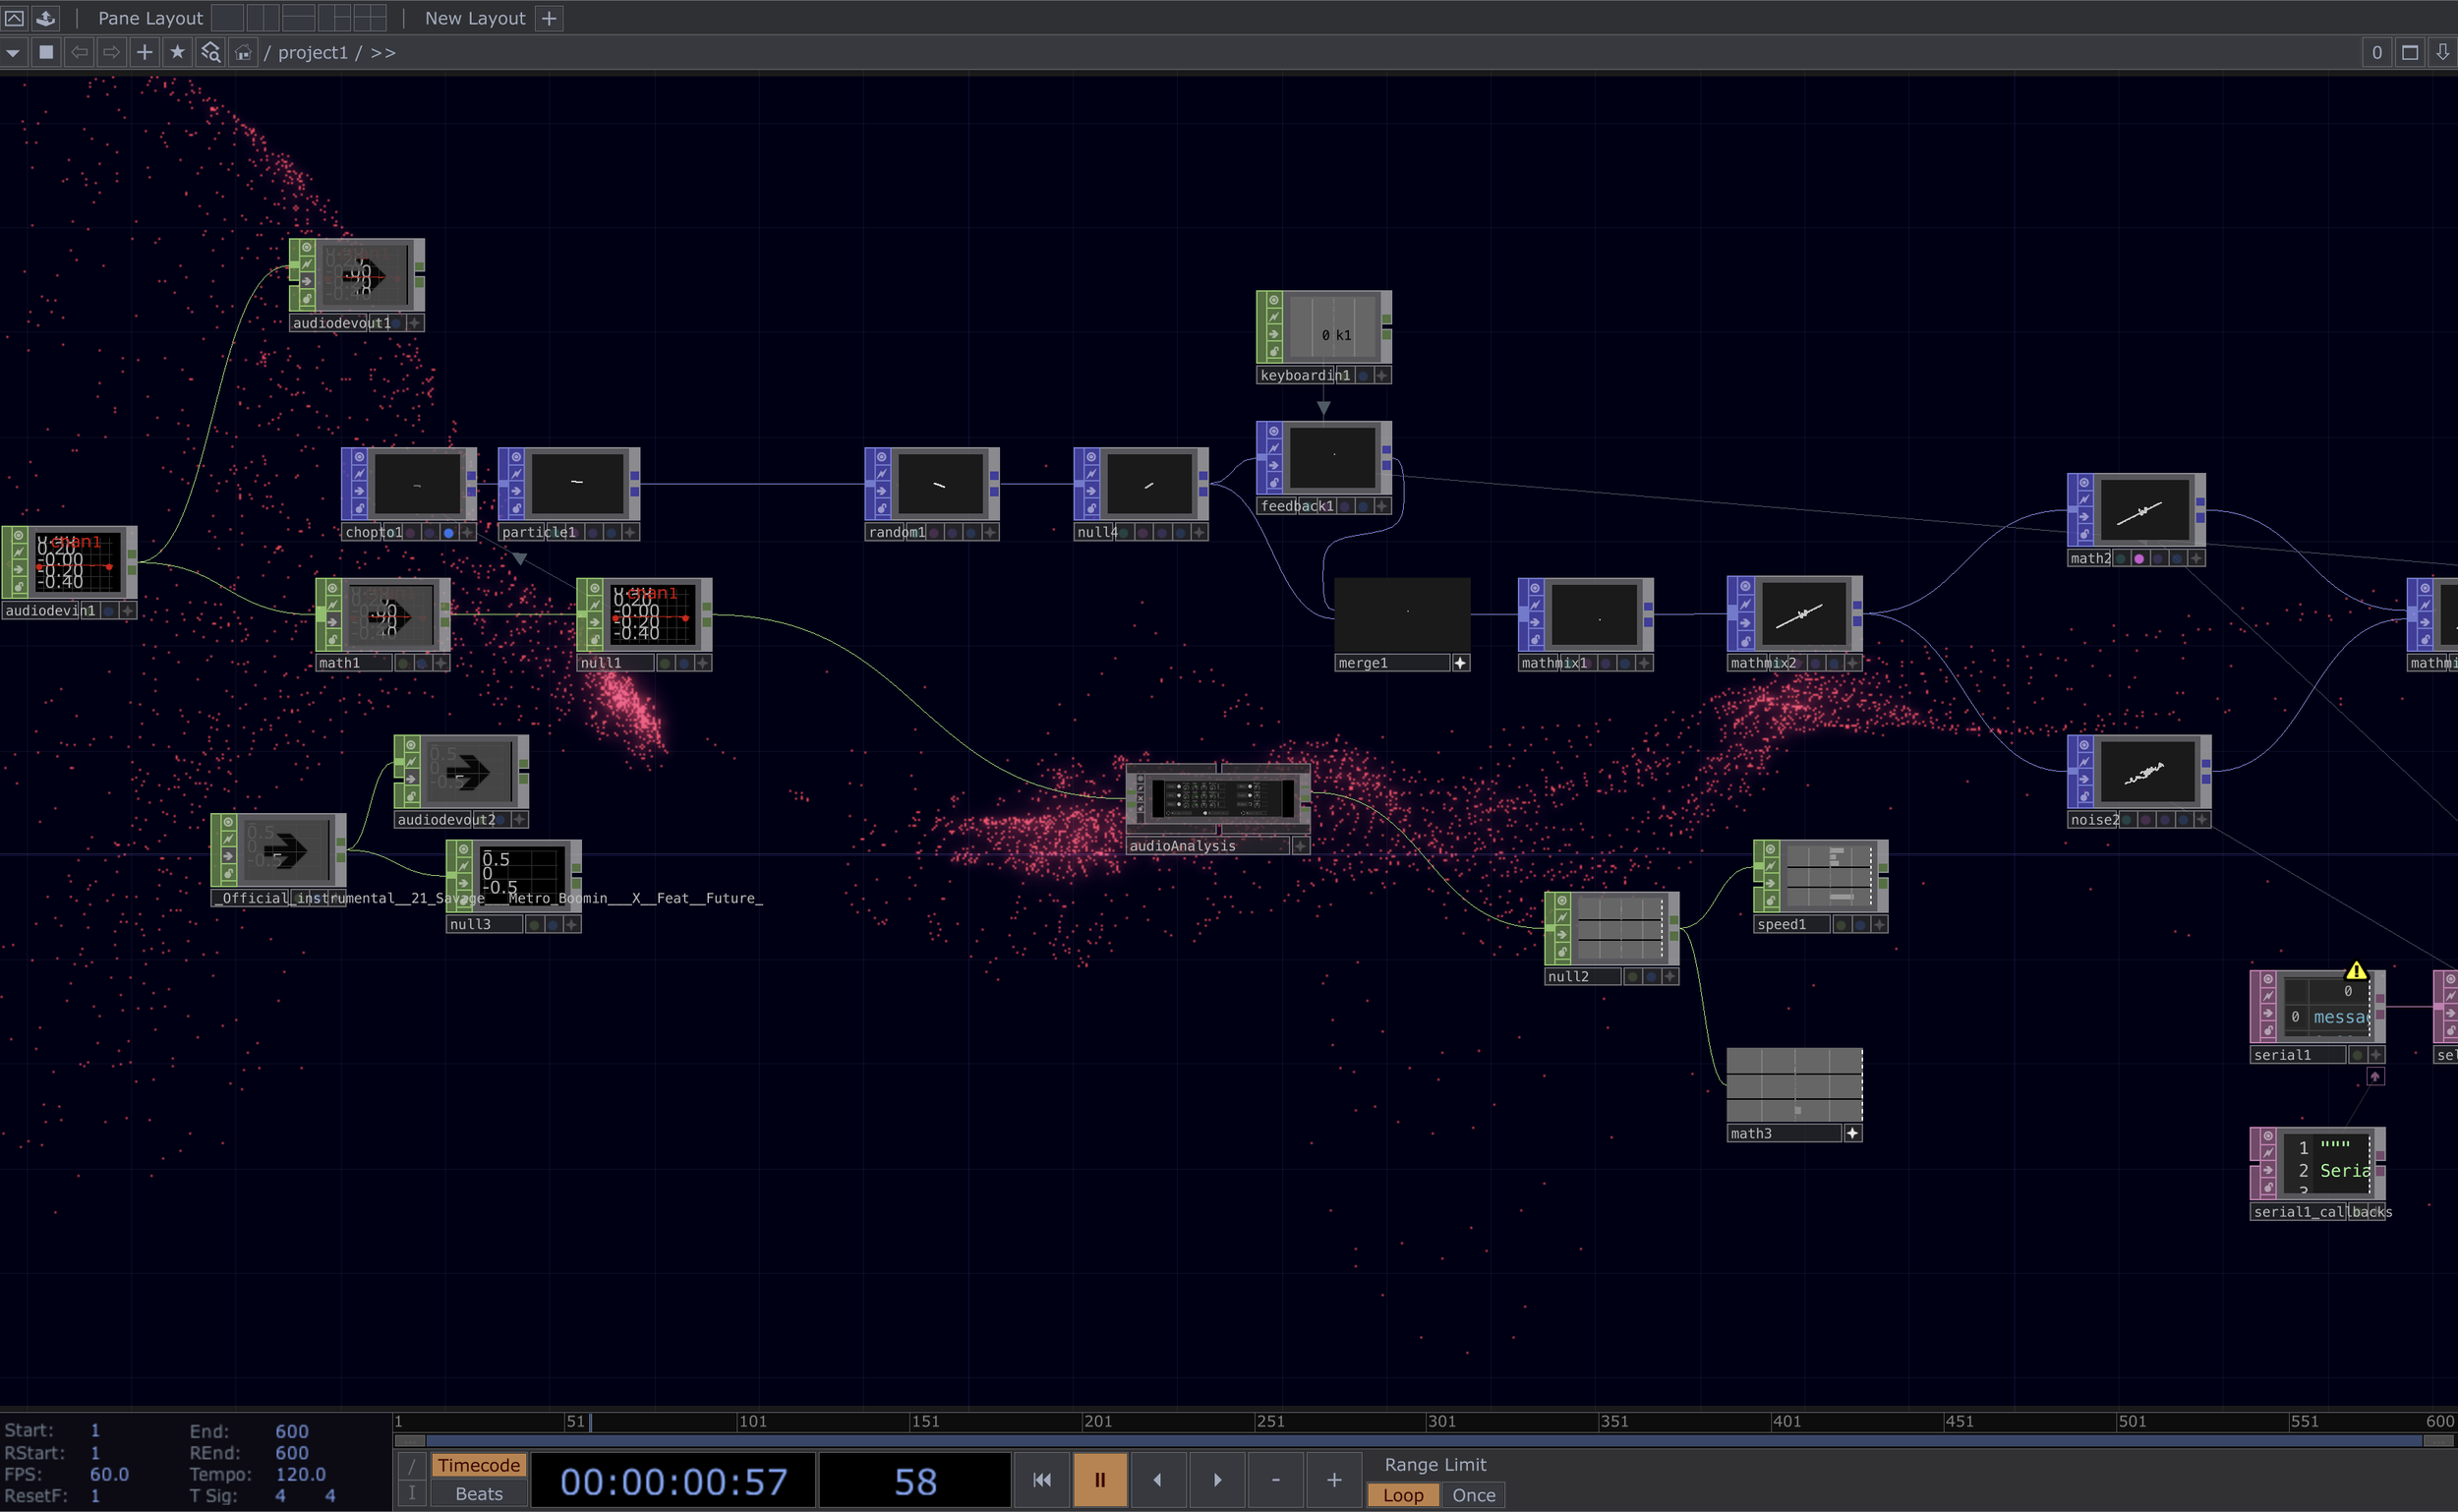The height and width of the screenshot is (1512, 2458).
Task: Toggle Loop range limit mode
Action: point(1402,1495)
